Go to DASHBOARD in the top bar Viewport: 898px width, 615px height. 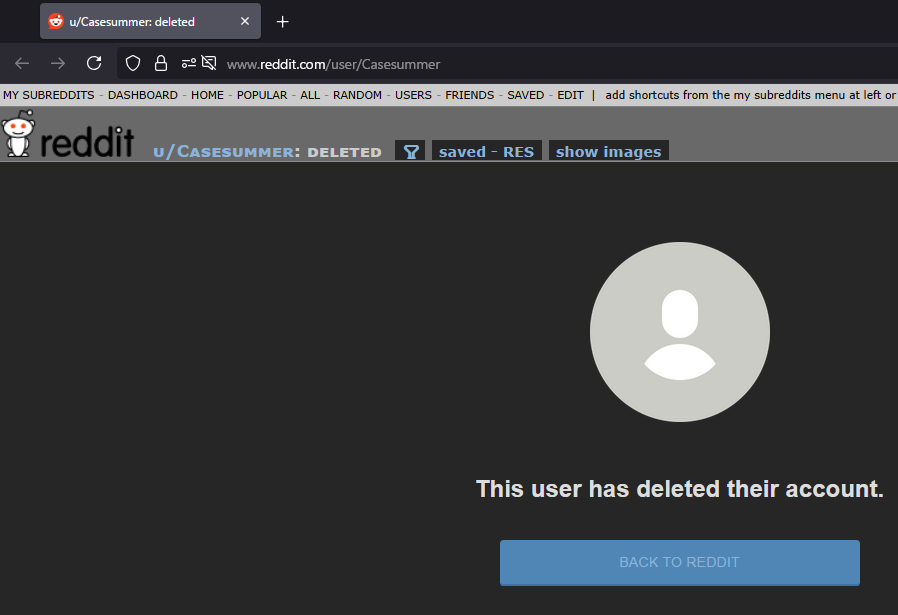click(x=143, y=95)
